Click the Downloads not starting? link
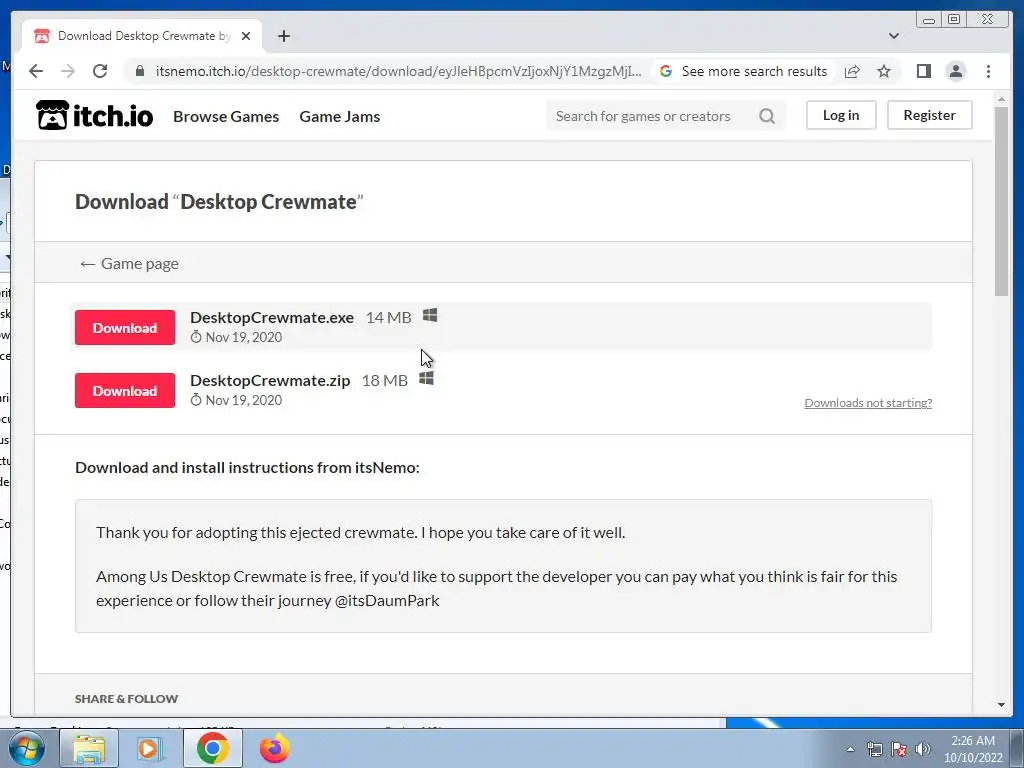Image resolution: width=1024 pixels, height=768 pixels. 868,403
